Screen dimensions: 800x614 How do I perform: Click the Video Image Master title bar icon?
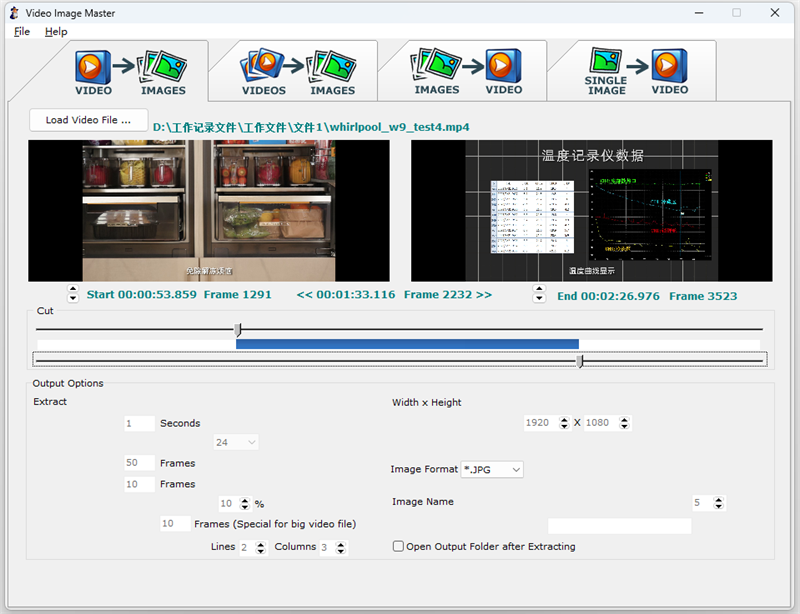pos(12,13)
